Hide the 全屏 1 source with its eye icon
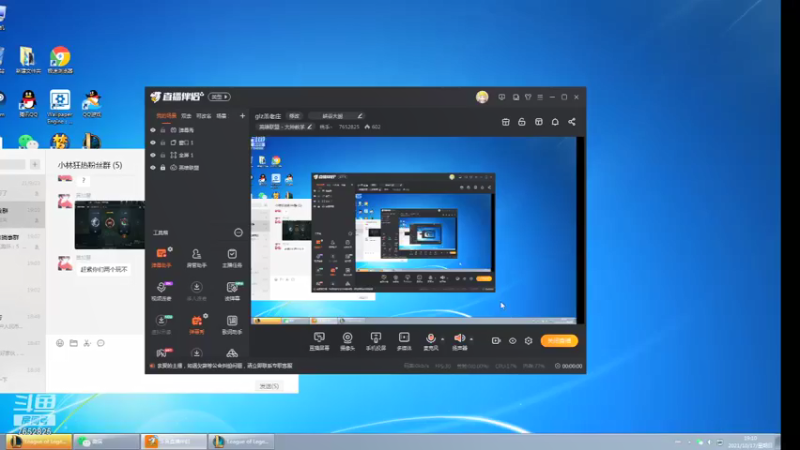This screenshot has width=800, height=450. pos(153,155)
